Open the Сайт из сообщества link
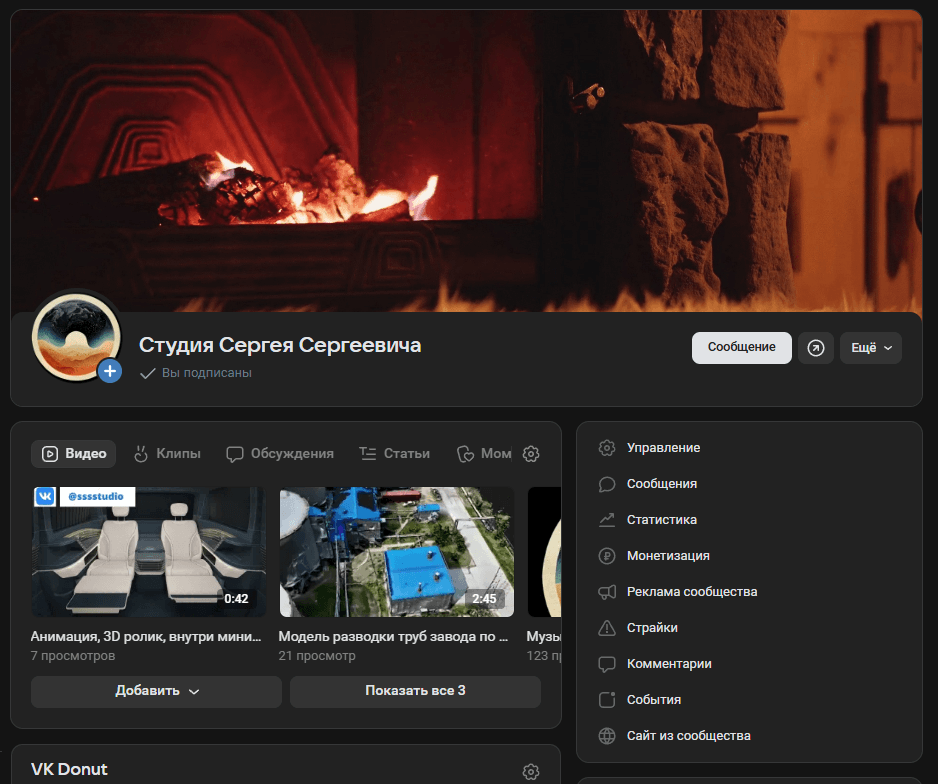Image resolution: width=938 pixels, height=784 pixels. pyautogui.click(x=689, y=736)
